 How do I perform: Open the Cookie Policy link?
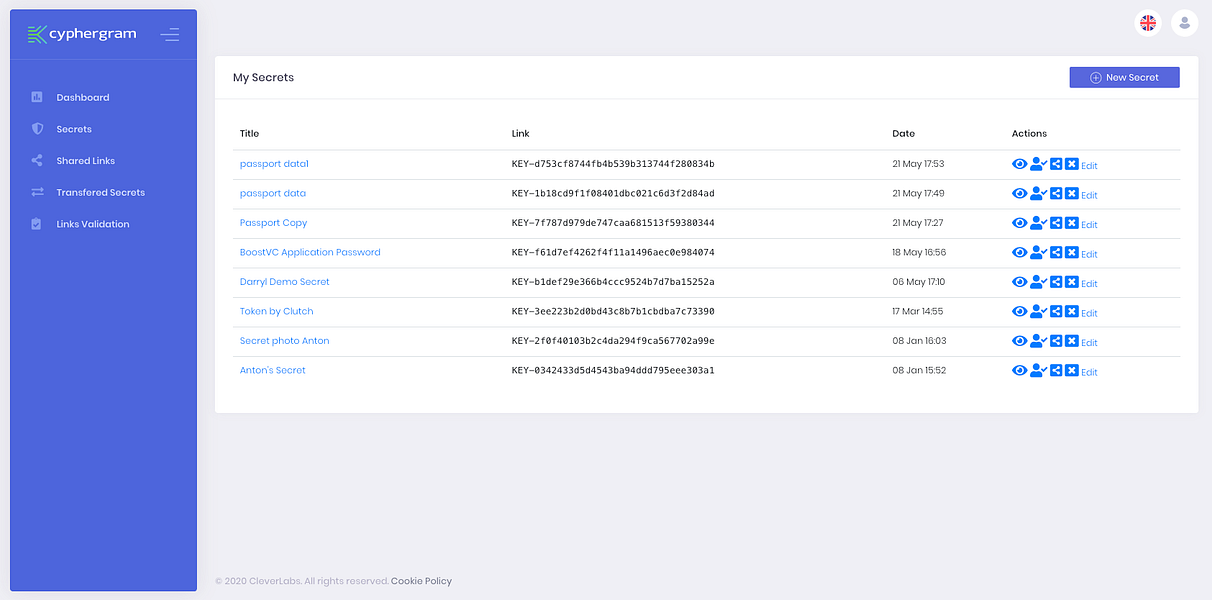click(x=421, y=581)
